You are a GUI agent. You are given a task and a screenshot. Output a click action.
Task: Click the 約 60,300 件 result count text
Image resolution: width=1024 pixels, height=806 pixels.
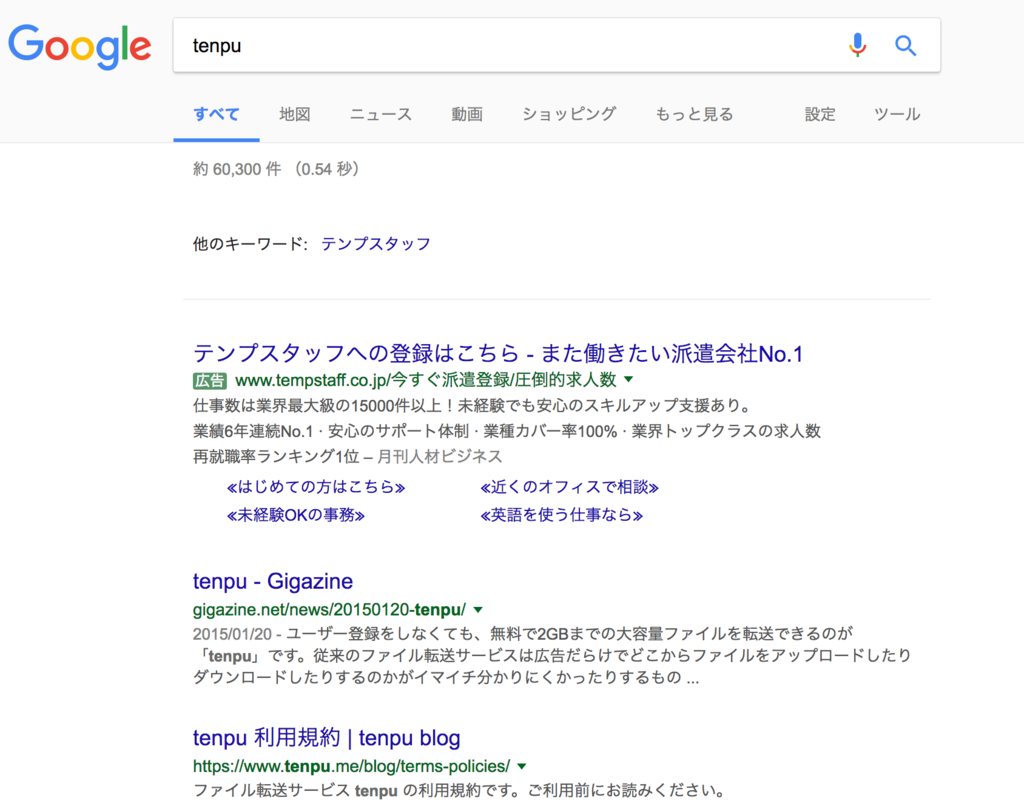[x=237, y=169]
